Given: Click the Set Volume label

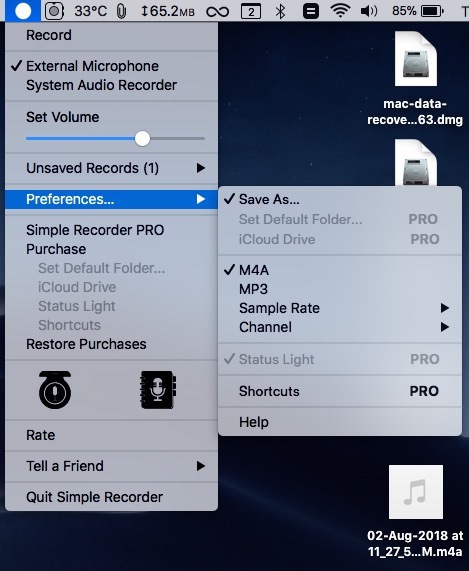Looking at the screenshot, I should click(x=63, y=117).
